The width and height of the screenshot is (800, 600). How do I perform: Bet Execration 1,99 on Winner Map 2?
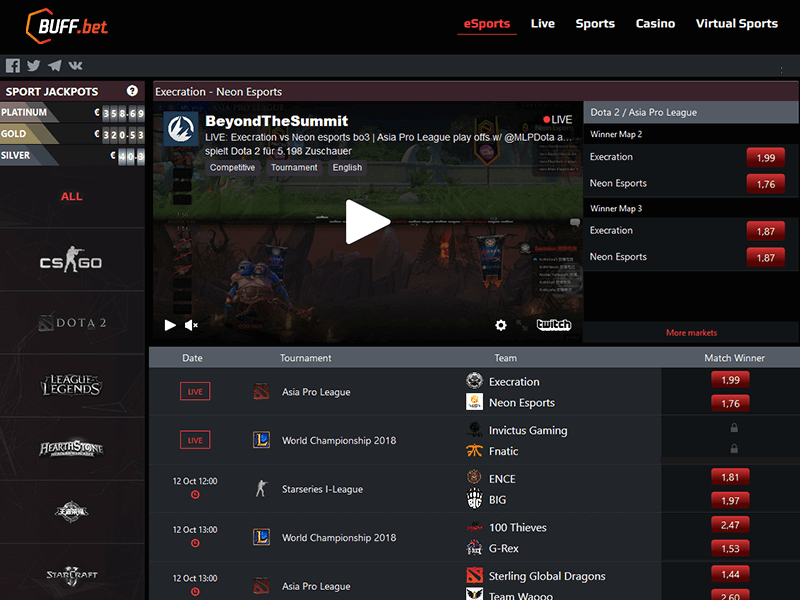point(765,158)
